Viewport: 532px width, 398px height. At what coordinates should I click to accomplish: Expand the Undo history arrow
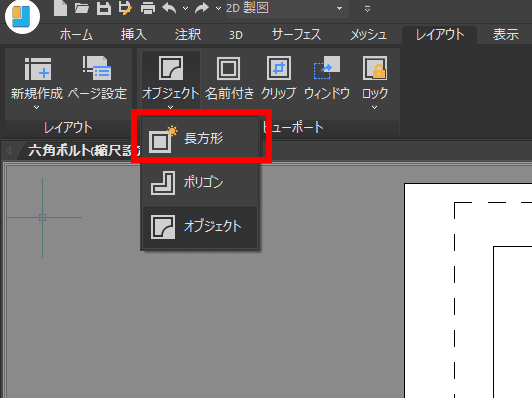tap(185, 8)
